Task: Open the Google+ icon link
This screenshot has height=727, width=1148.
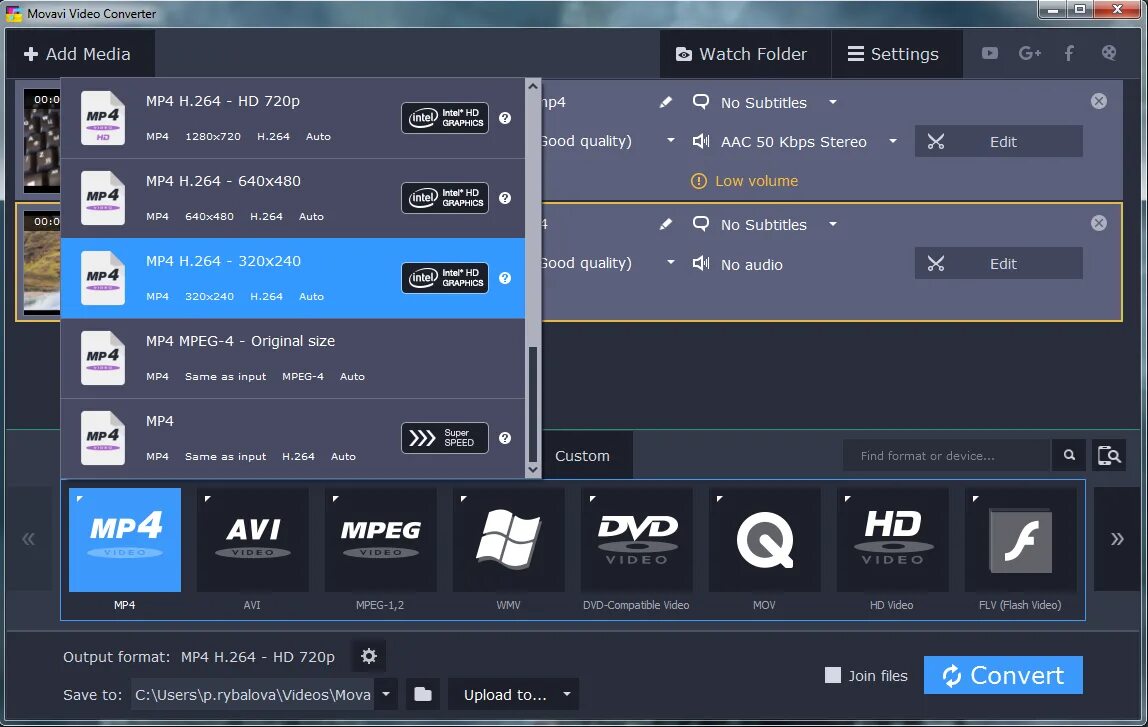Action: coord(1029,53)
